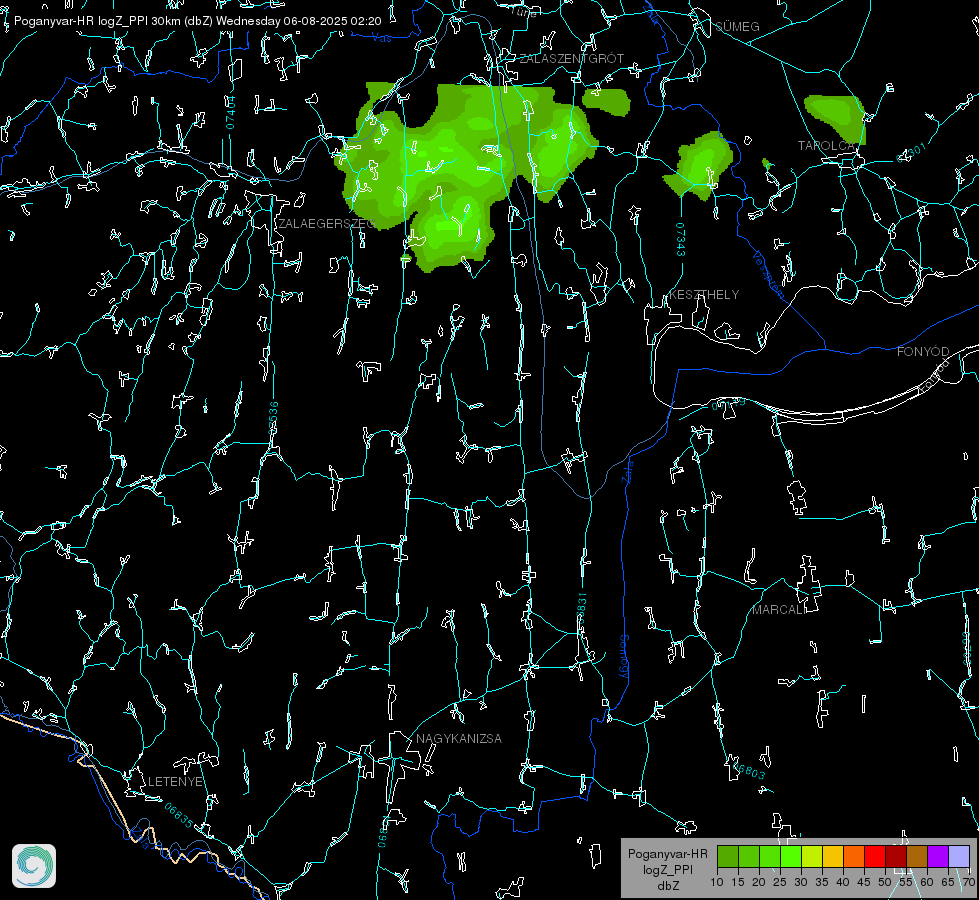Click the 25-30 dBZ bright green legend swatch
The image size is (979, 900).
791,856
